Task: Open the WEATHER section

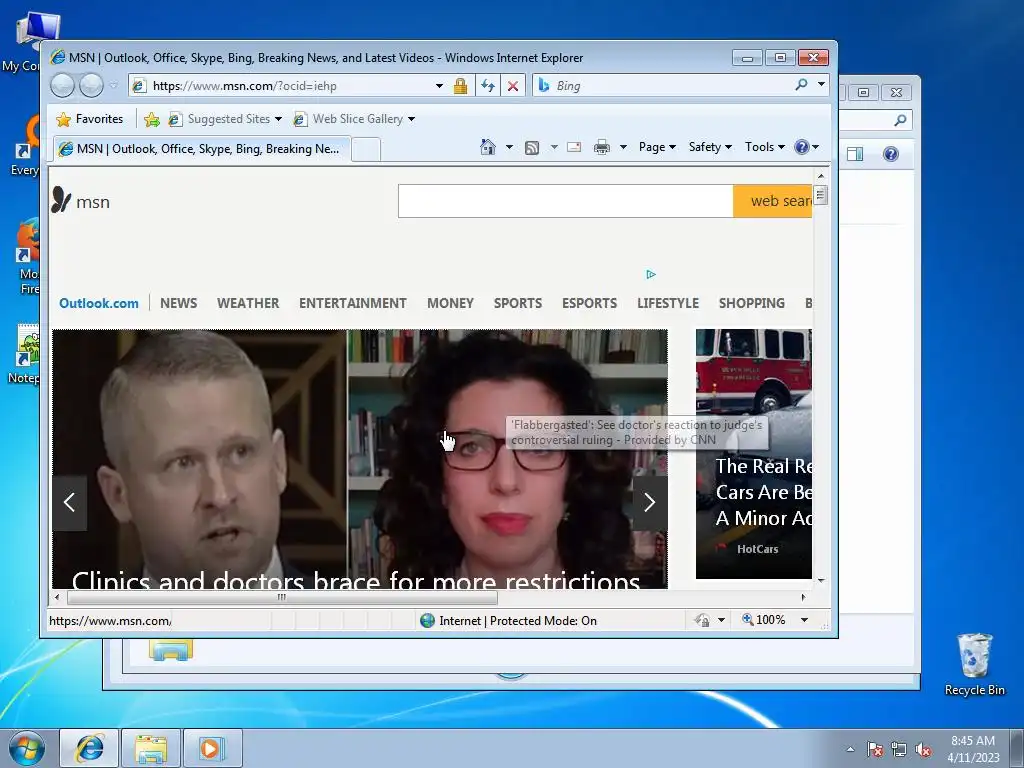Action: (x=248, y=303)
